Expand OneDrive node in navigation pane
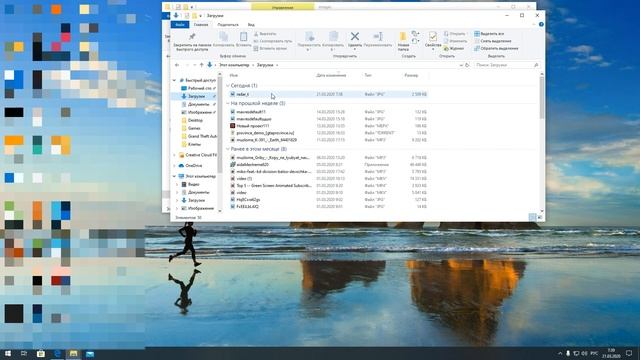This screenshot has height=360, width=640. 175,166
